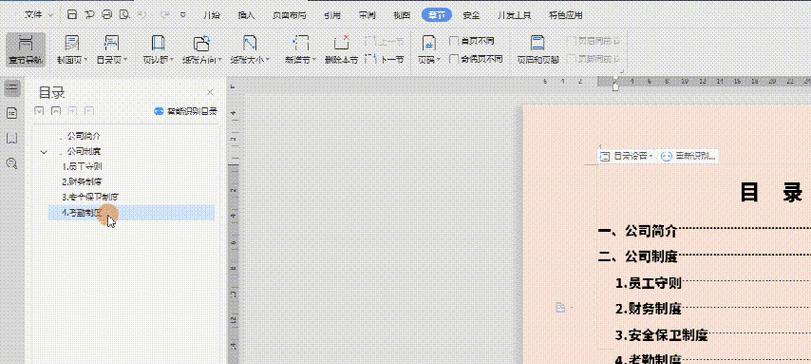Open the bookmark icon in left sidebar
811x364 pixels.
12,139
